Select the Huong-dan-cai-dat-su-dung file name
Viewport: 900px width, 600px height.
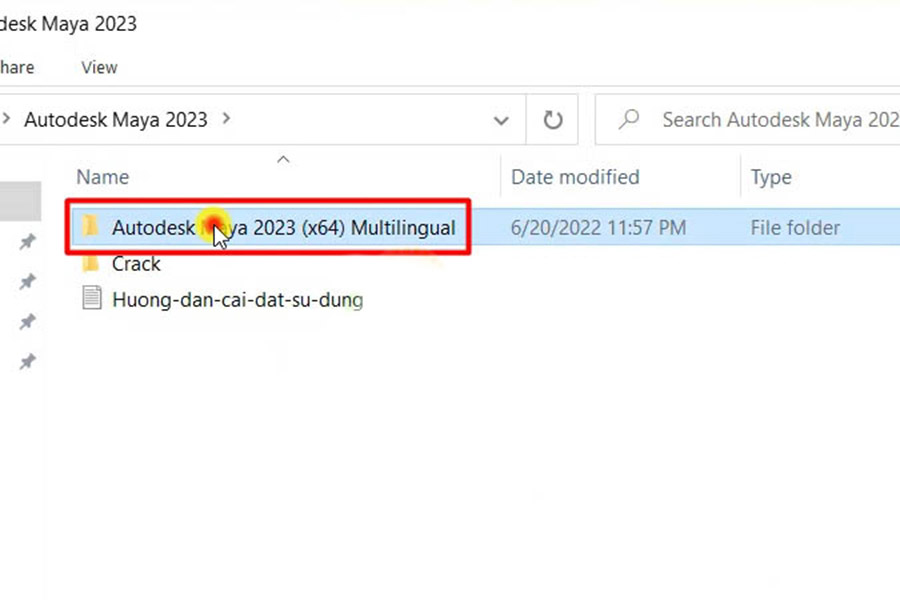pyautogui.click(x=236, y=299)
